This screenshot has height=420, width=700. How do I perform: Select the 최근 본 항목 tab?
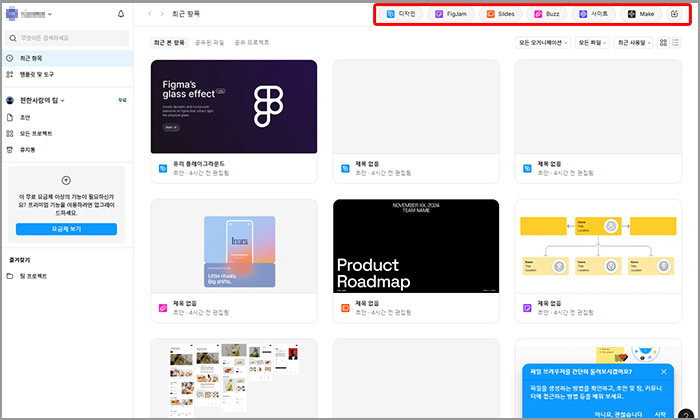point(169,42)
